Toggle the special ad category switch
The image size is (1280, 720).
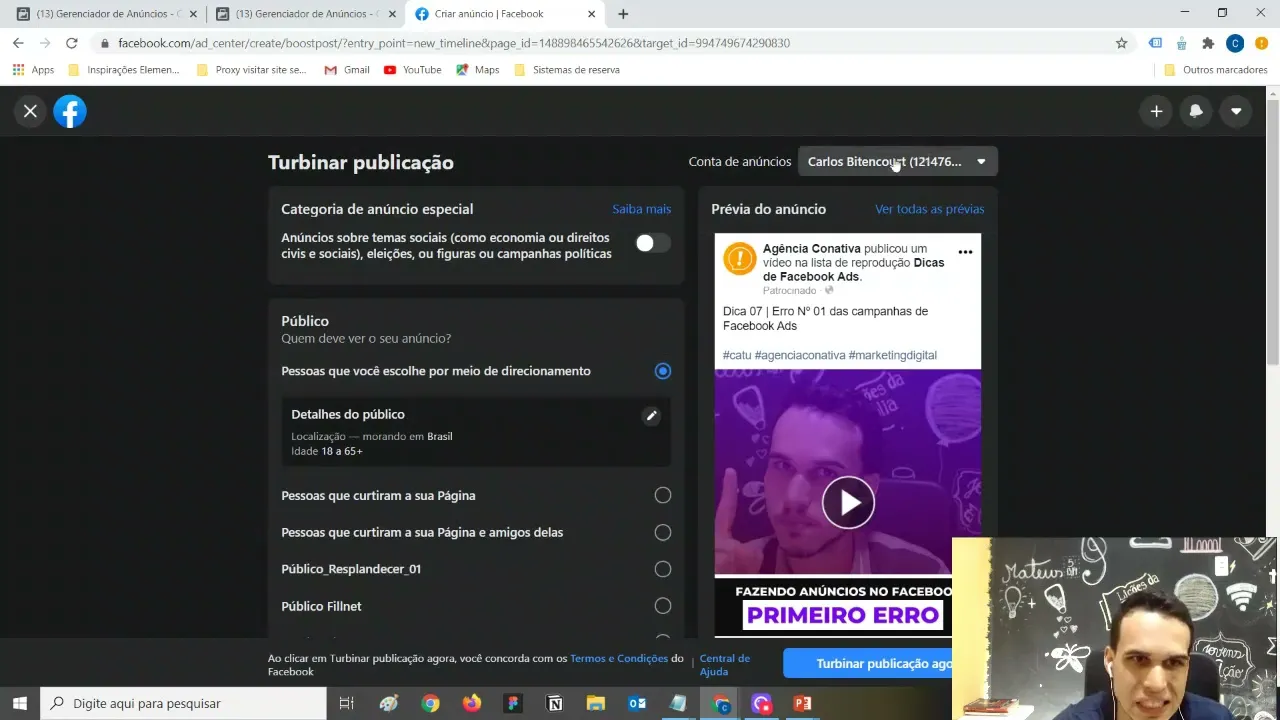point(653,243)
